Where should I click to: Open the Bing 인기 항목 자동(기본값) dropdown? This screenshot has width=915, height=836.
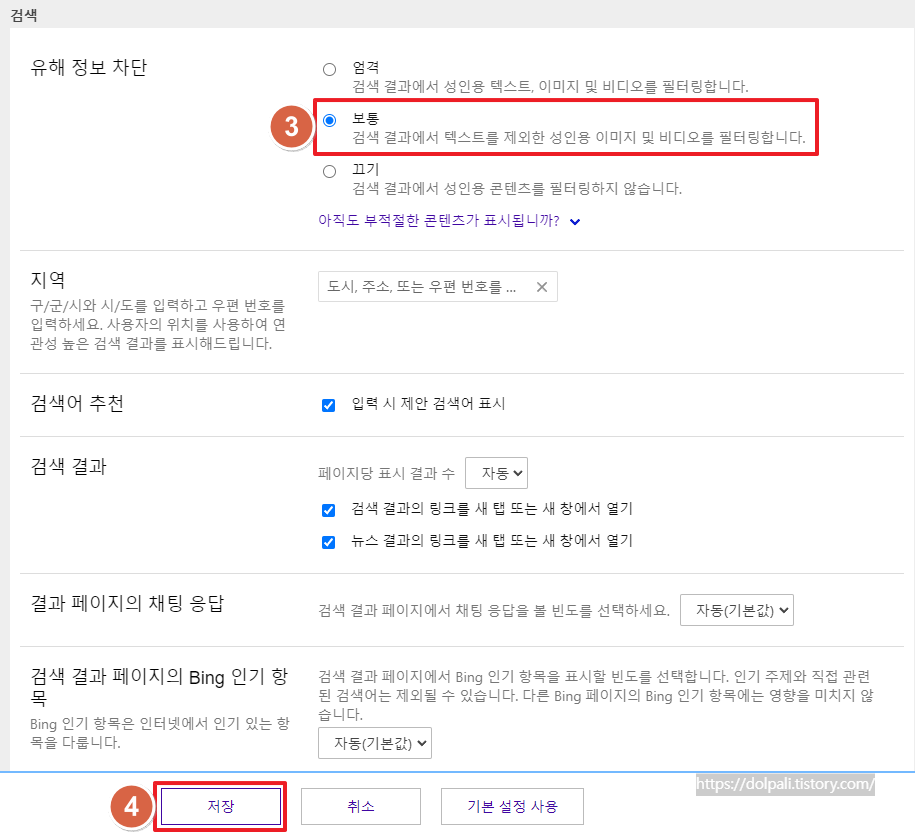point(374,743)
